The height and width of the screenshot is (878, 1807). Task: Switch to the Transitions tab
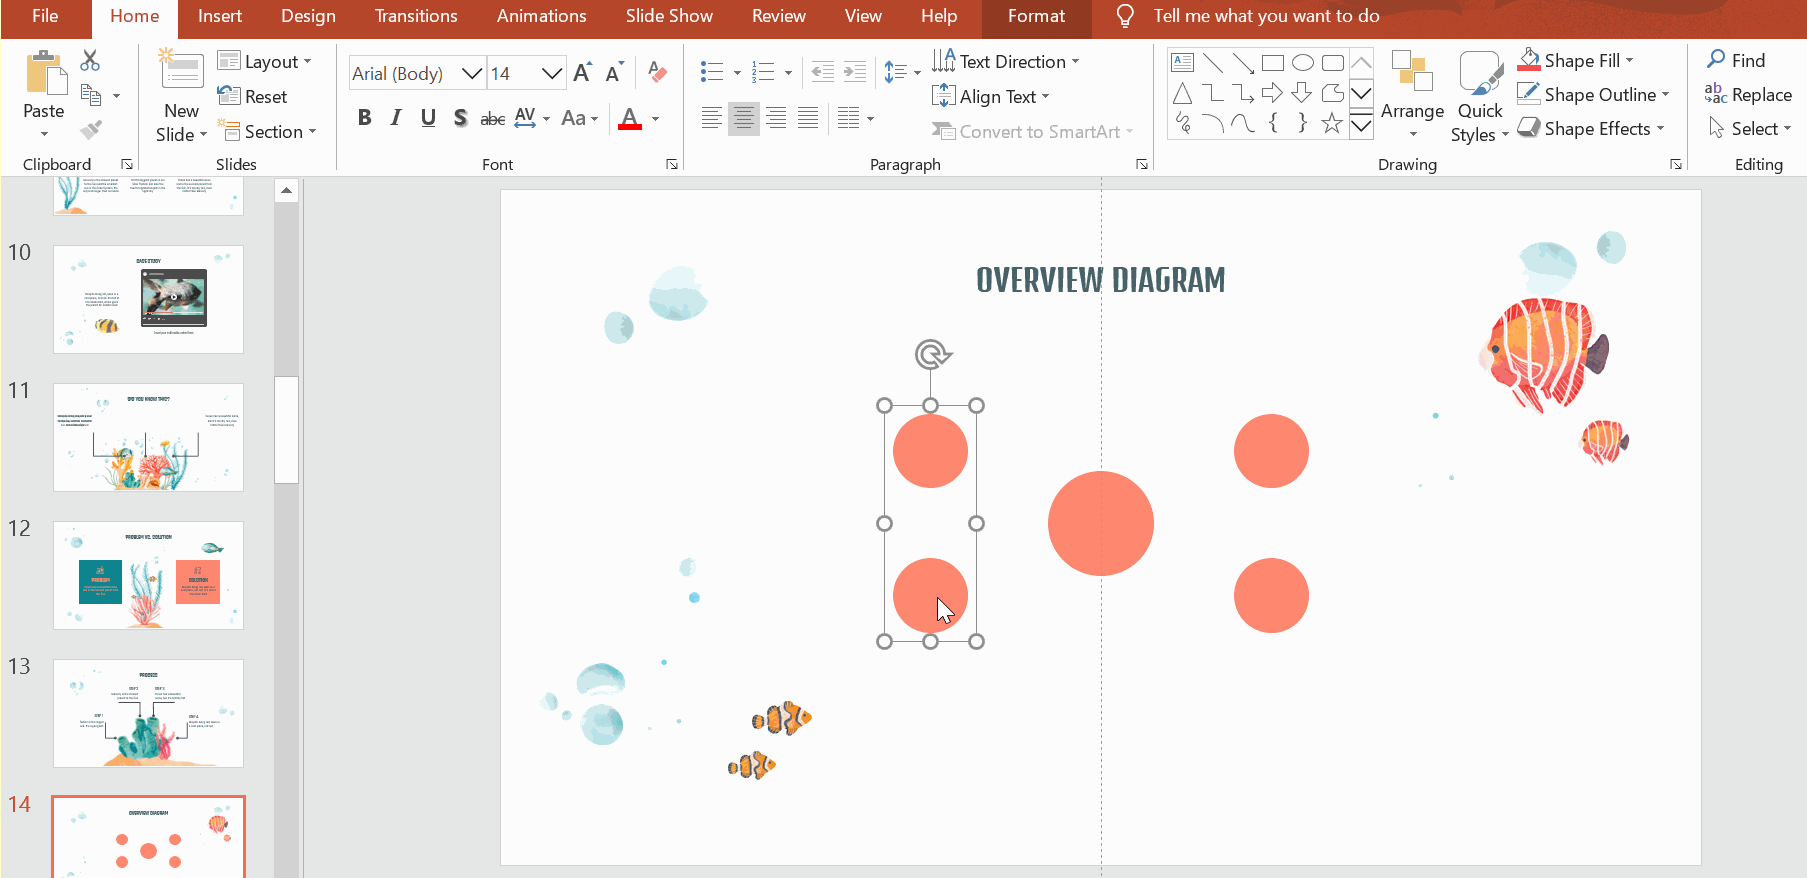click(x=416, y=16)
